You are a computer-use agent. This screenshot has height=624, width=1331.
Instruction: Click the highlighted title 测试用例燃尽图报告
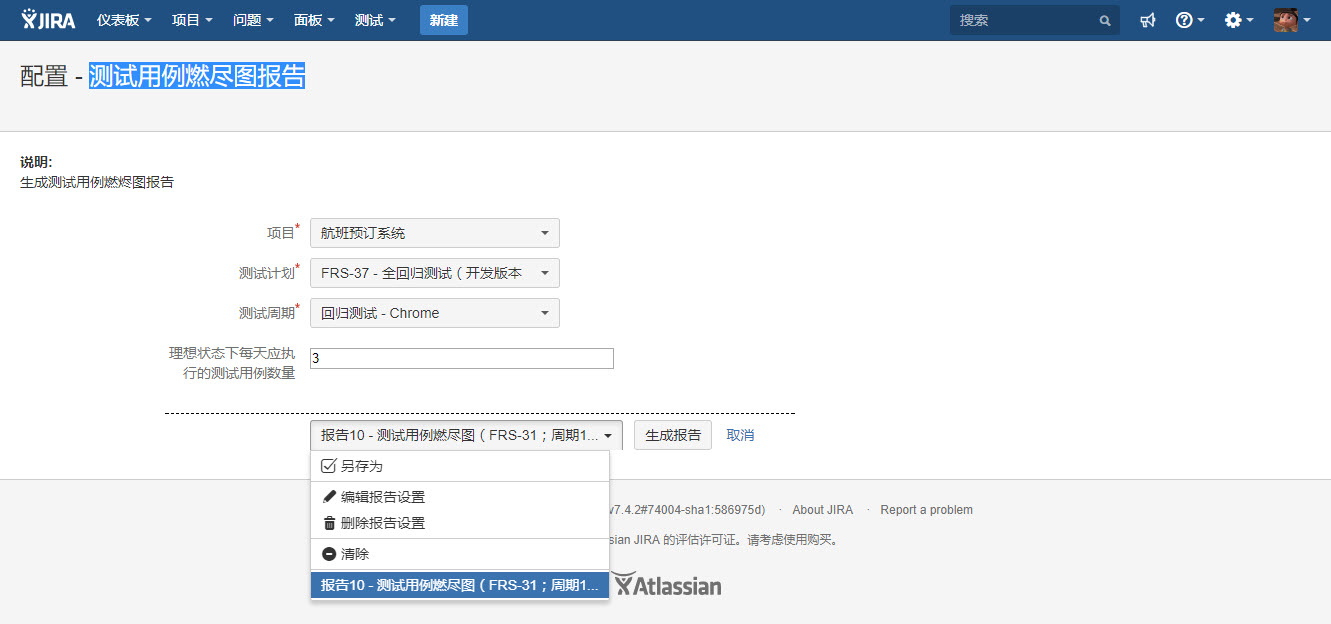click(x=197, y=76)
